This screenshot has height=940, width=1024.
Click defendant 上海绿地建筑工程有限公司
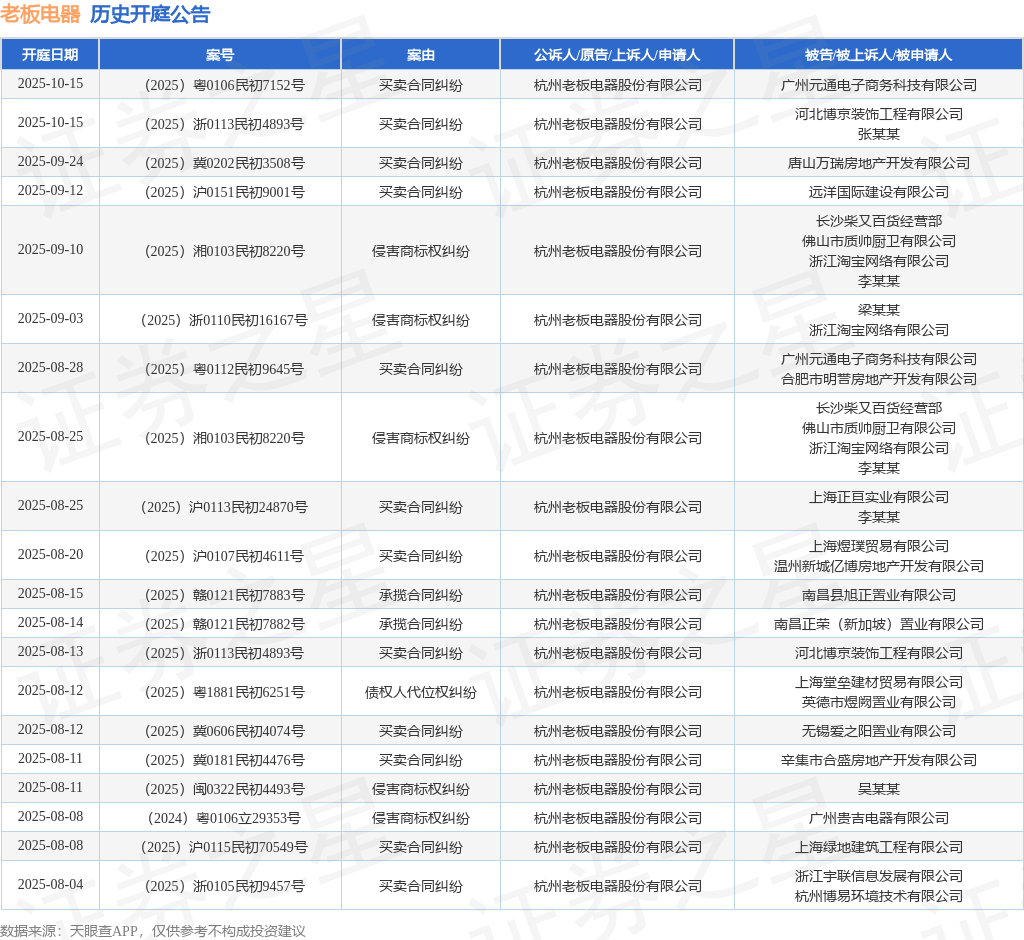click(878, 847)
